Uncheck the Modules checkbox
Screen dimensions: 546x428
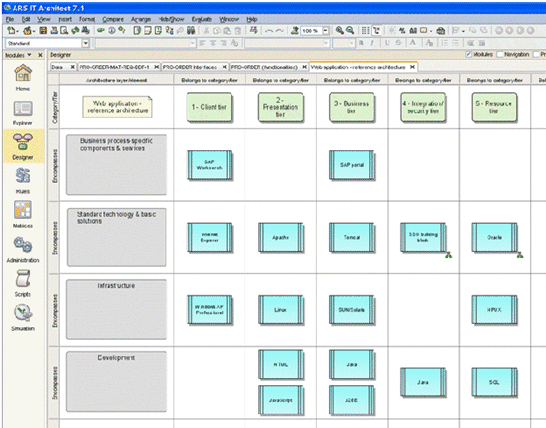click(469, 54)
